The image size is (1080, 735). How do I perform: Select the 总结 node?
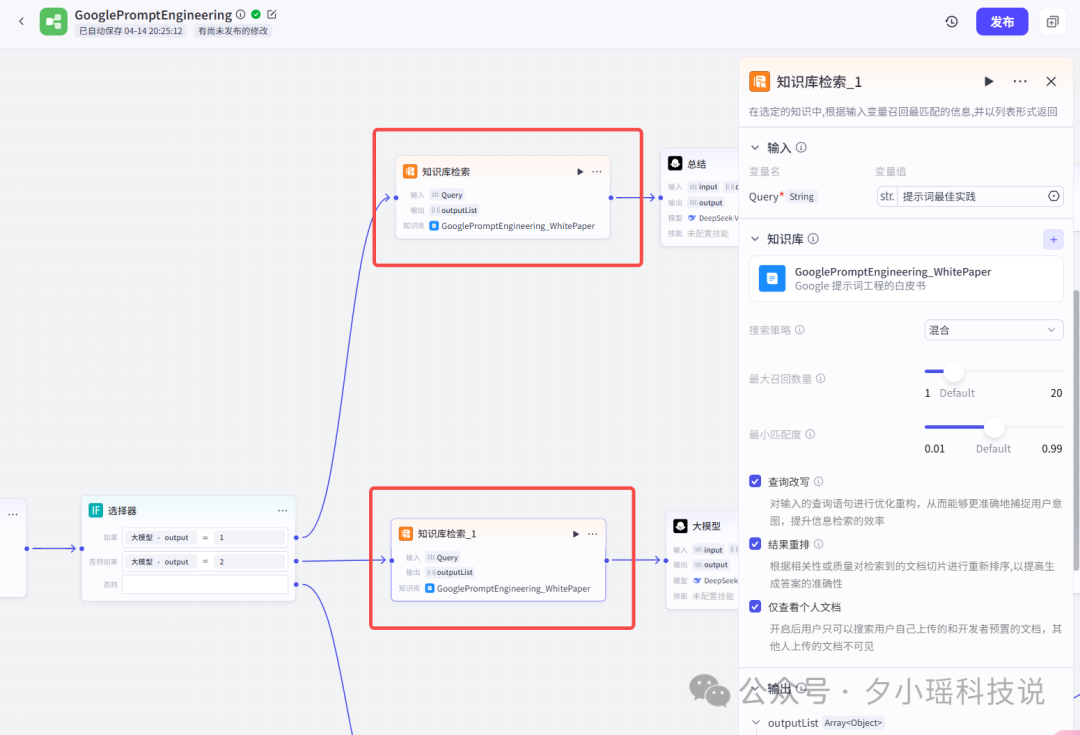point(699,197)
